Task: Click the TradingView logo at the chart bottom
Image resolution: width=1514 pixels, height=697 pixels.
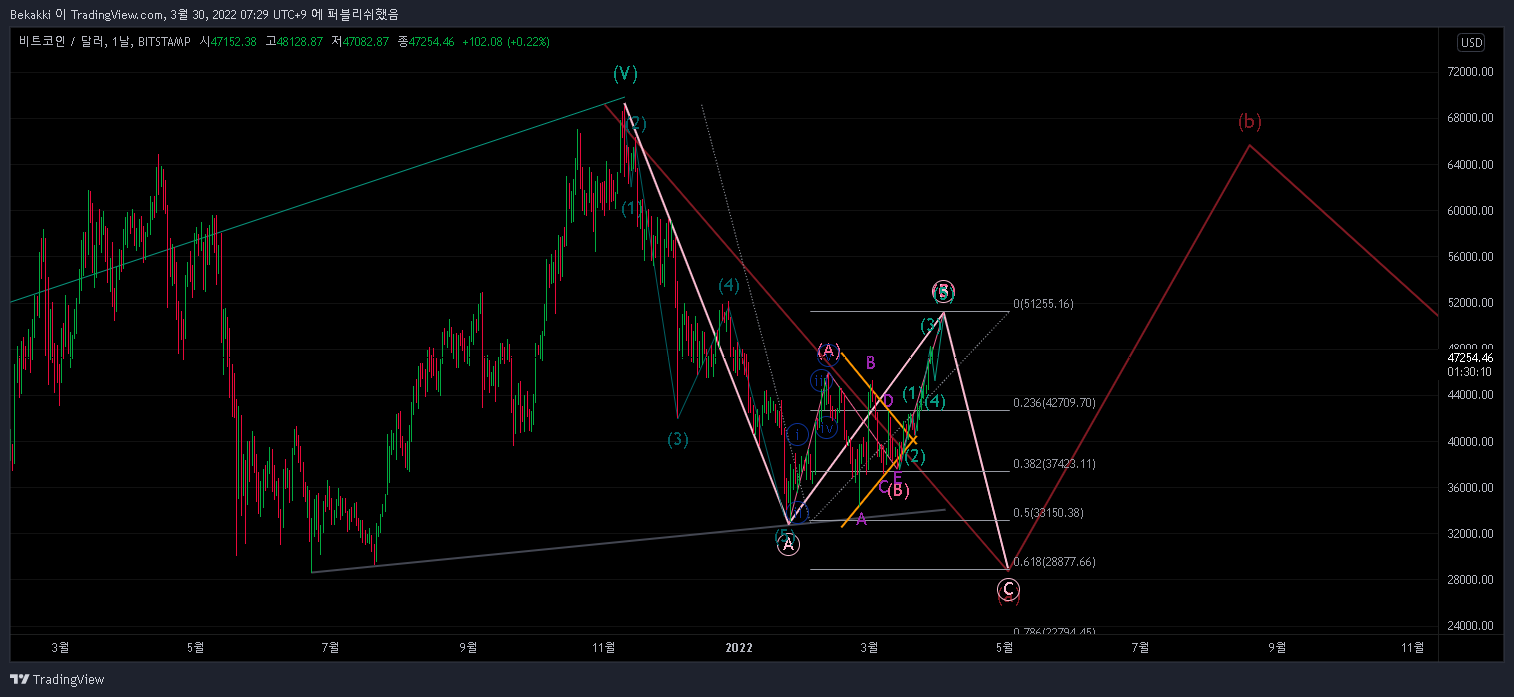Action: pyautogui.click(x=57, y=679)
